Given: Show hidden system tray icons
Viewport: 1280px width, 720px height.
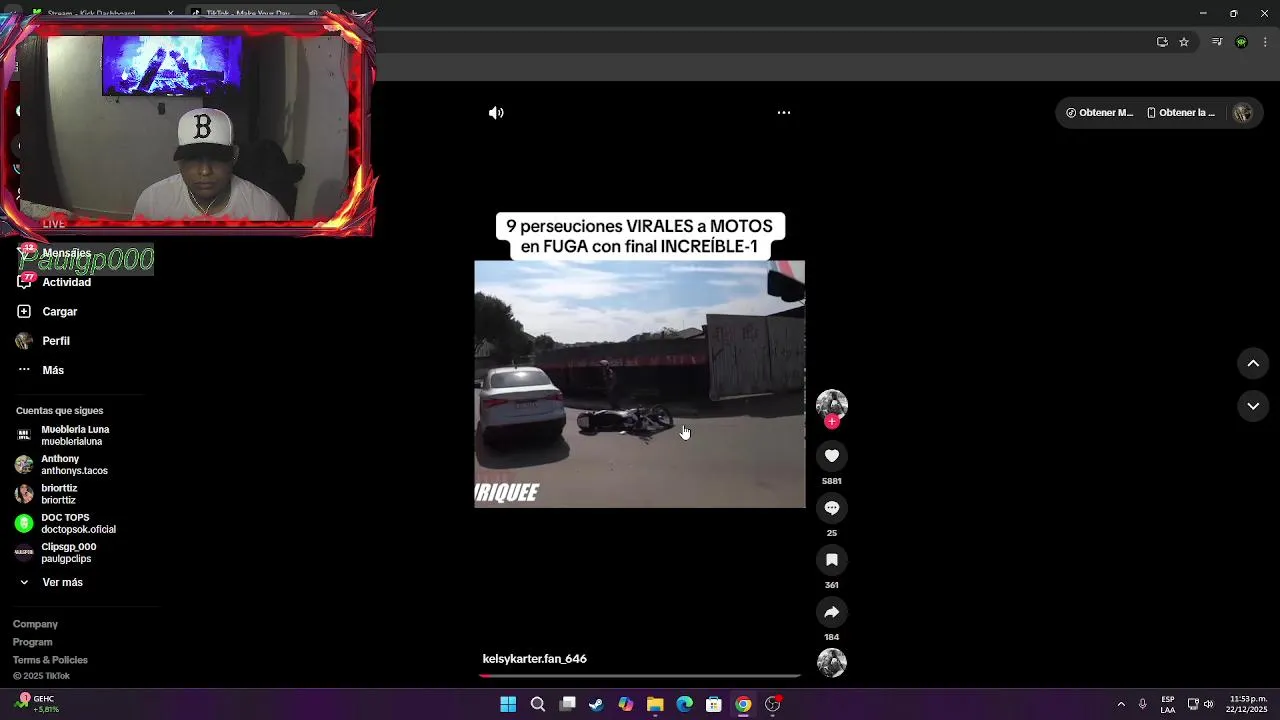Looking at the screenshot, I should 1121,704.
